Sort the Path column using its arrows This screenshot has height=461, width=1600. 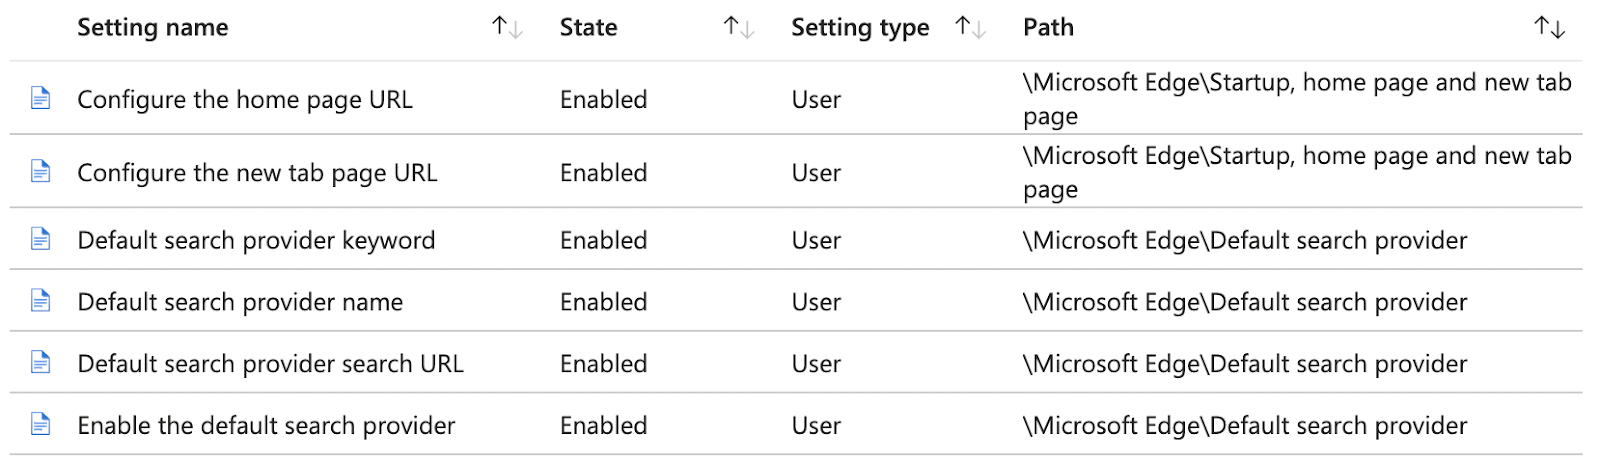pos(1550,28)
